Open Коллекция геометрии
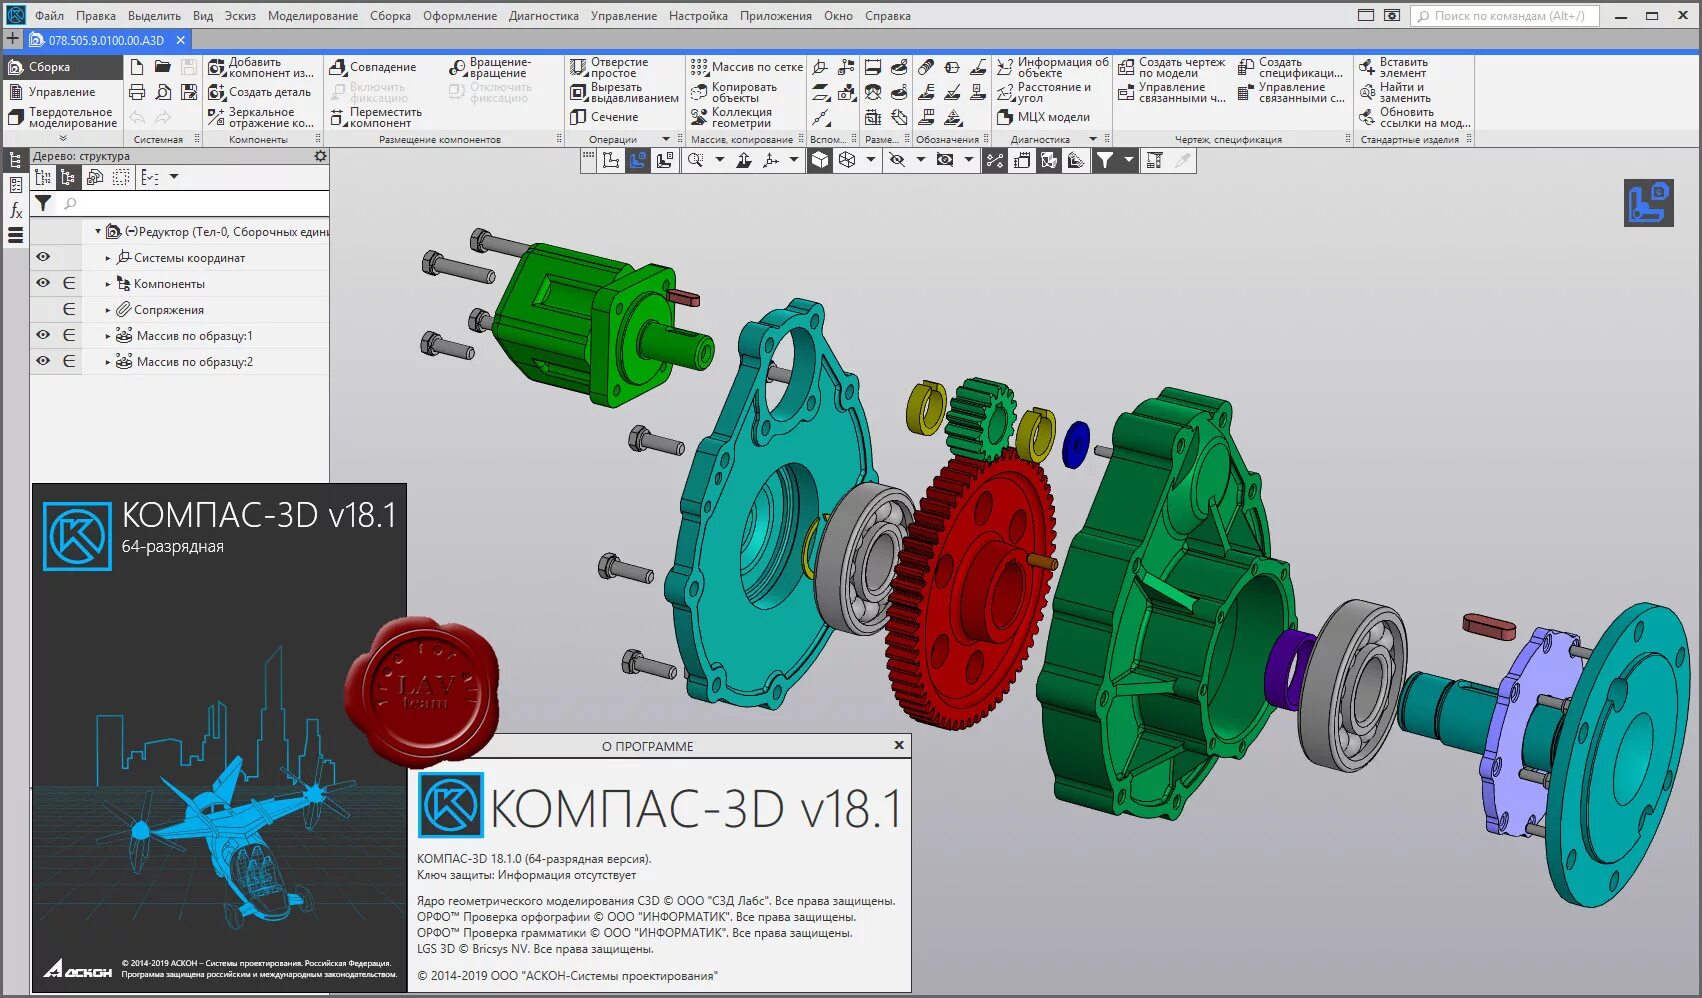The height and width of the screenshot is (998, 1702). tap(731, 118)
